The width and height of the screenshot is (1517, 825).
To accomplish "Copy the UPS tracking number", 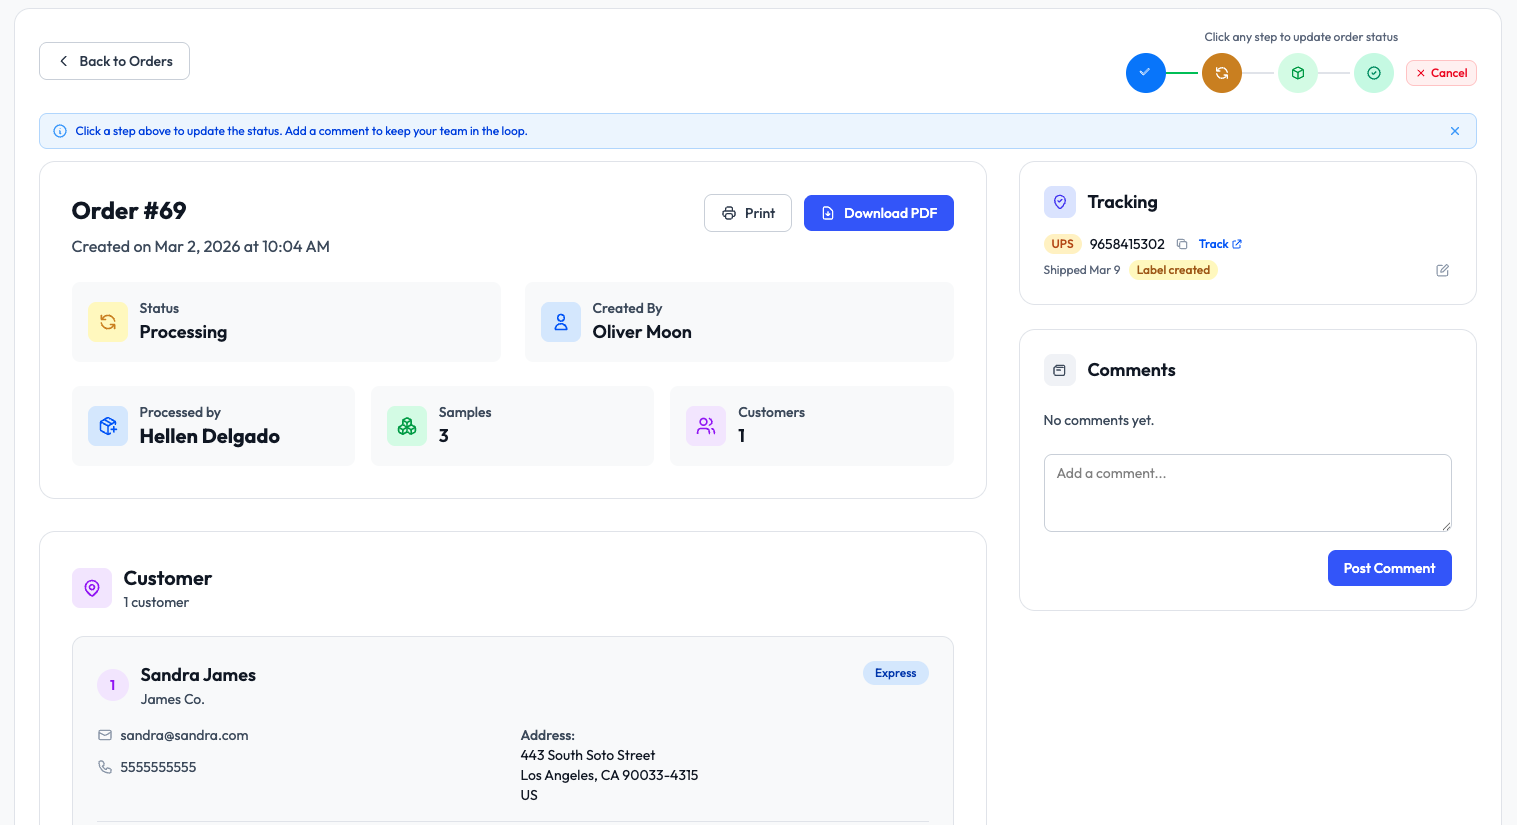I will tap(1182, 244).
